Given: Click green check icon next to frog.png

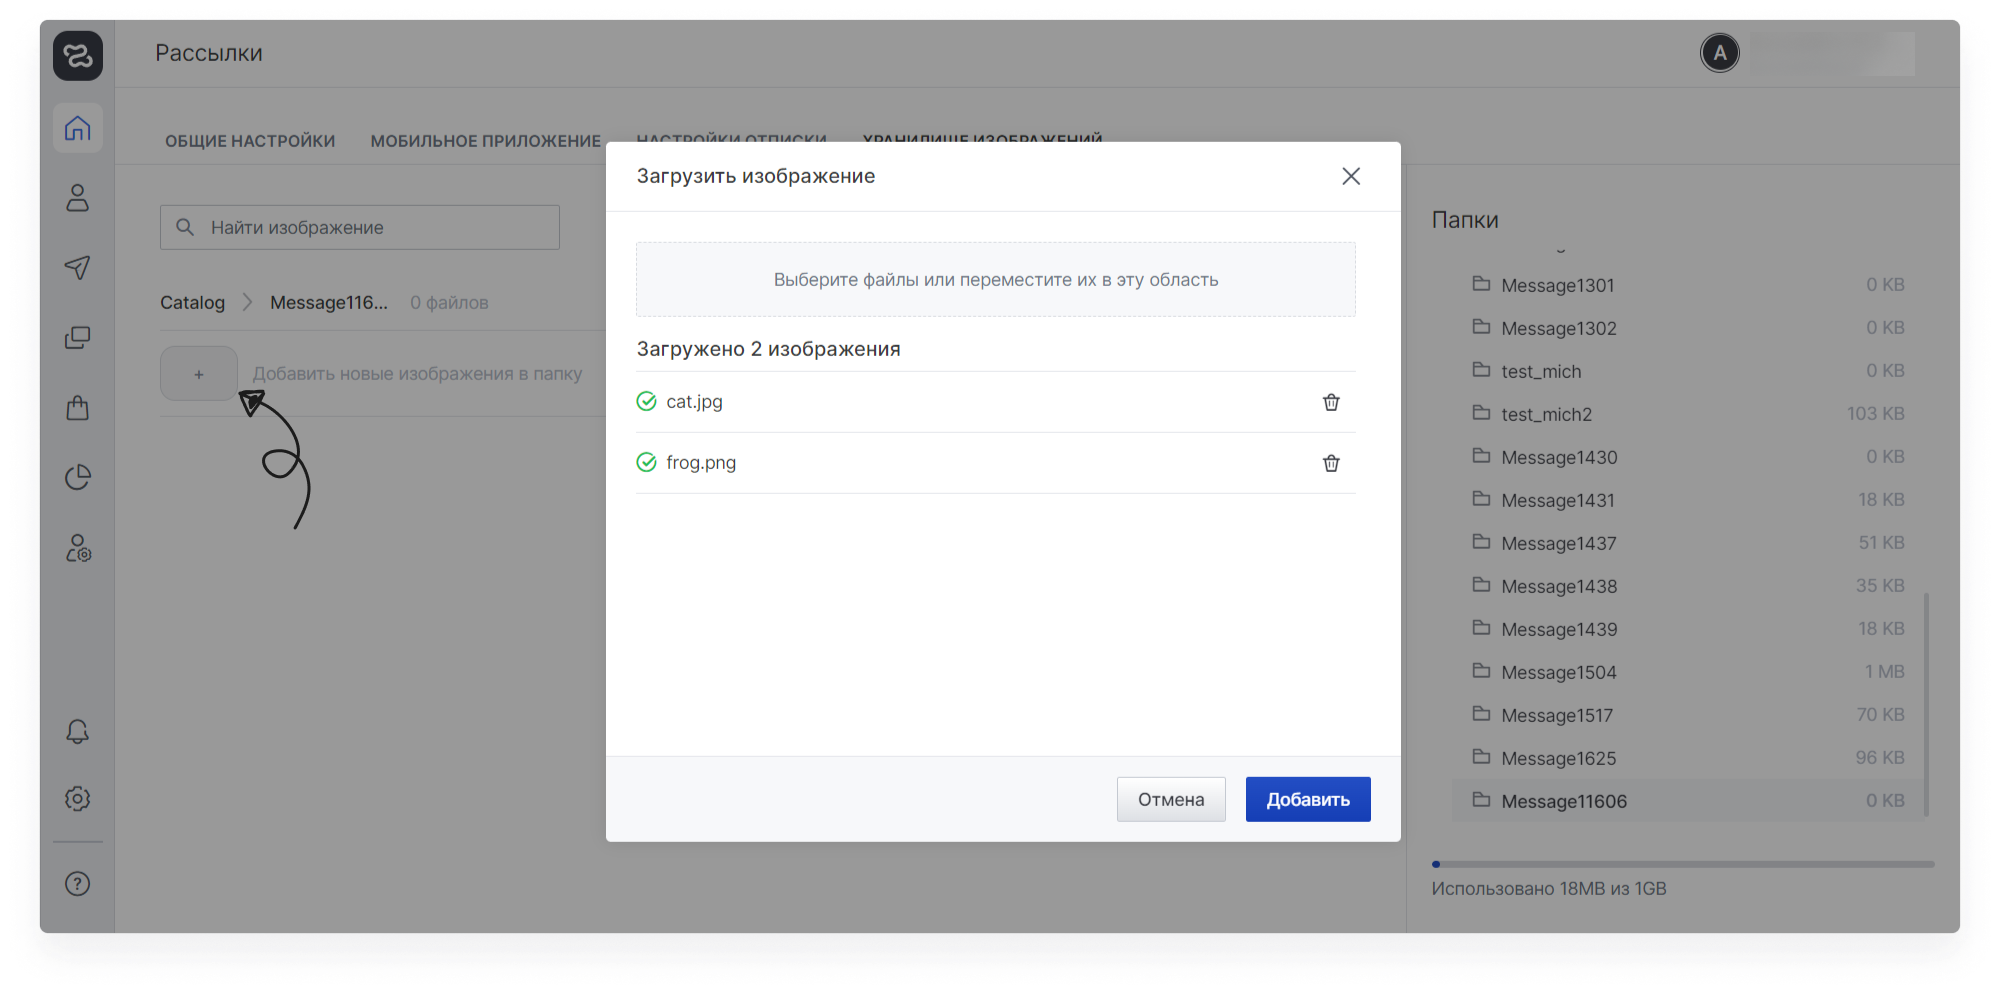Looking at the screenshot, I should click(647, 462).
